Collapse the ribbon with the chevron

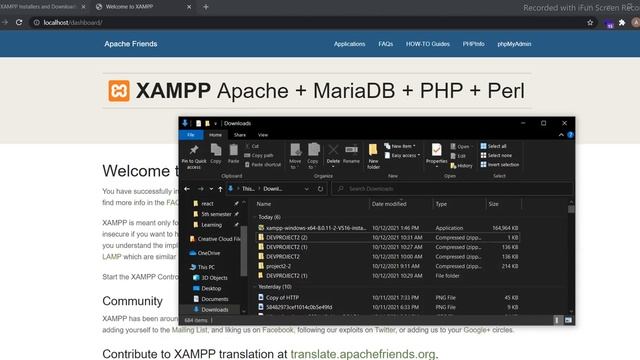point(561,135)
